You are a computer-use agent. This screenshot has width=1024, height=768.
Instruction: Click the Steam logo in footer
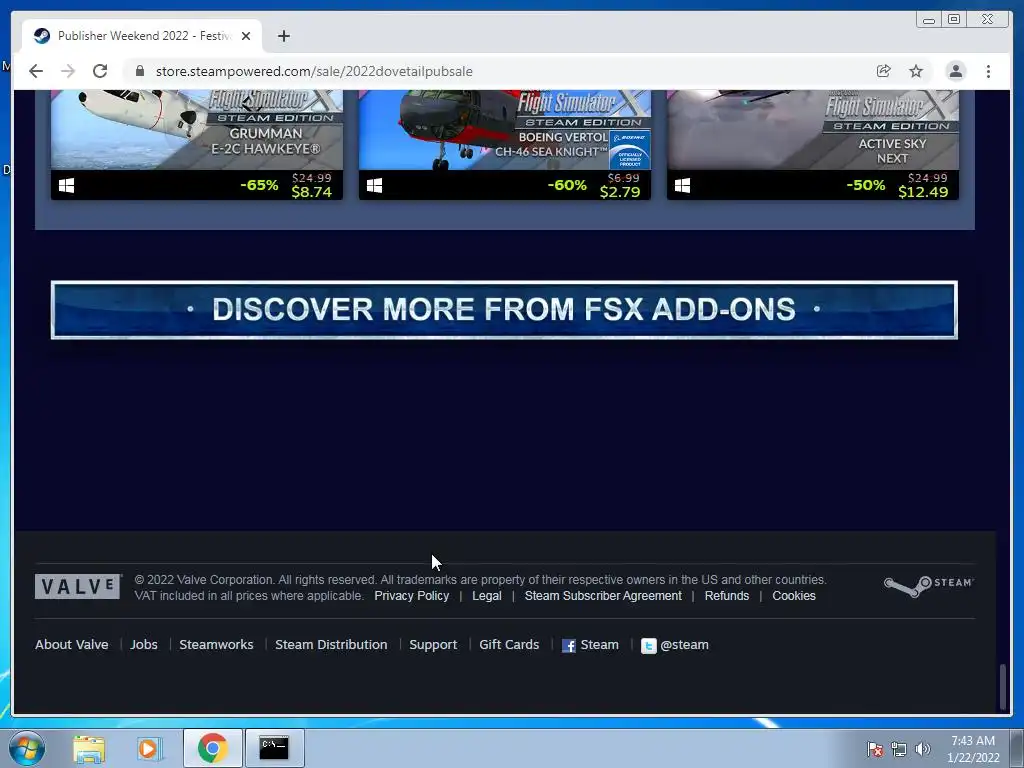pos(929,584)
